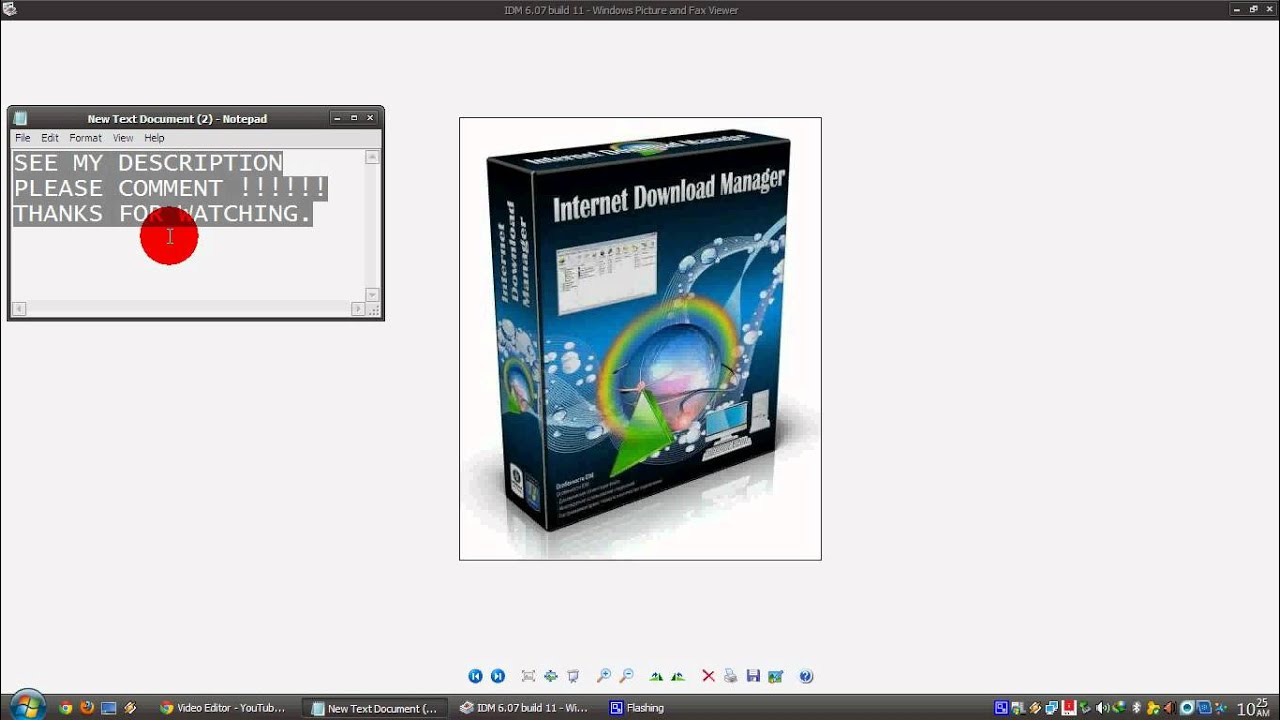Open the system clock showing 10:25 AM
1280x720 pixels.
[1253, 707]
